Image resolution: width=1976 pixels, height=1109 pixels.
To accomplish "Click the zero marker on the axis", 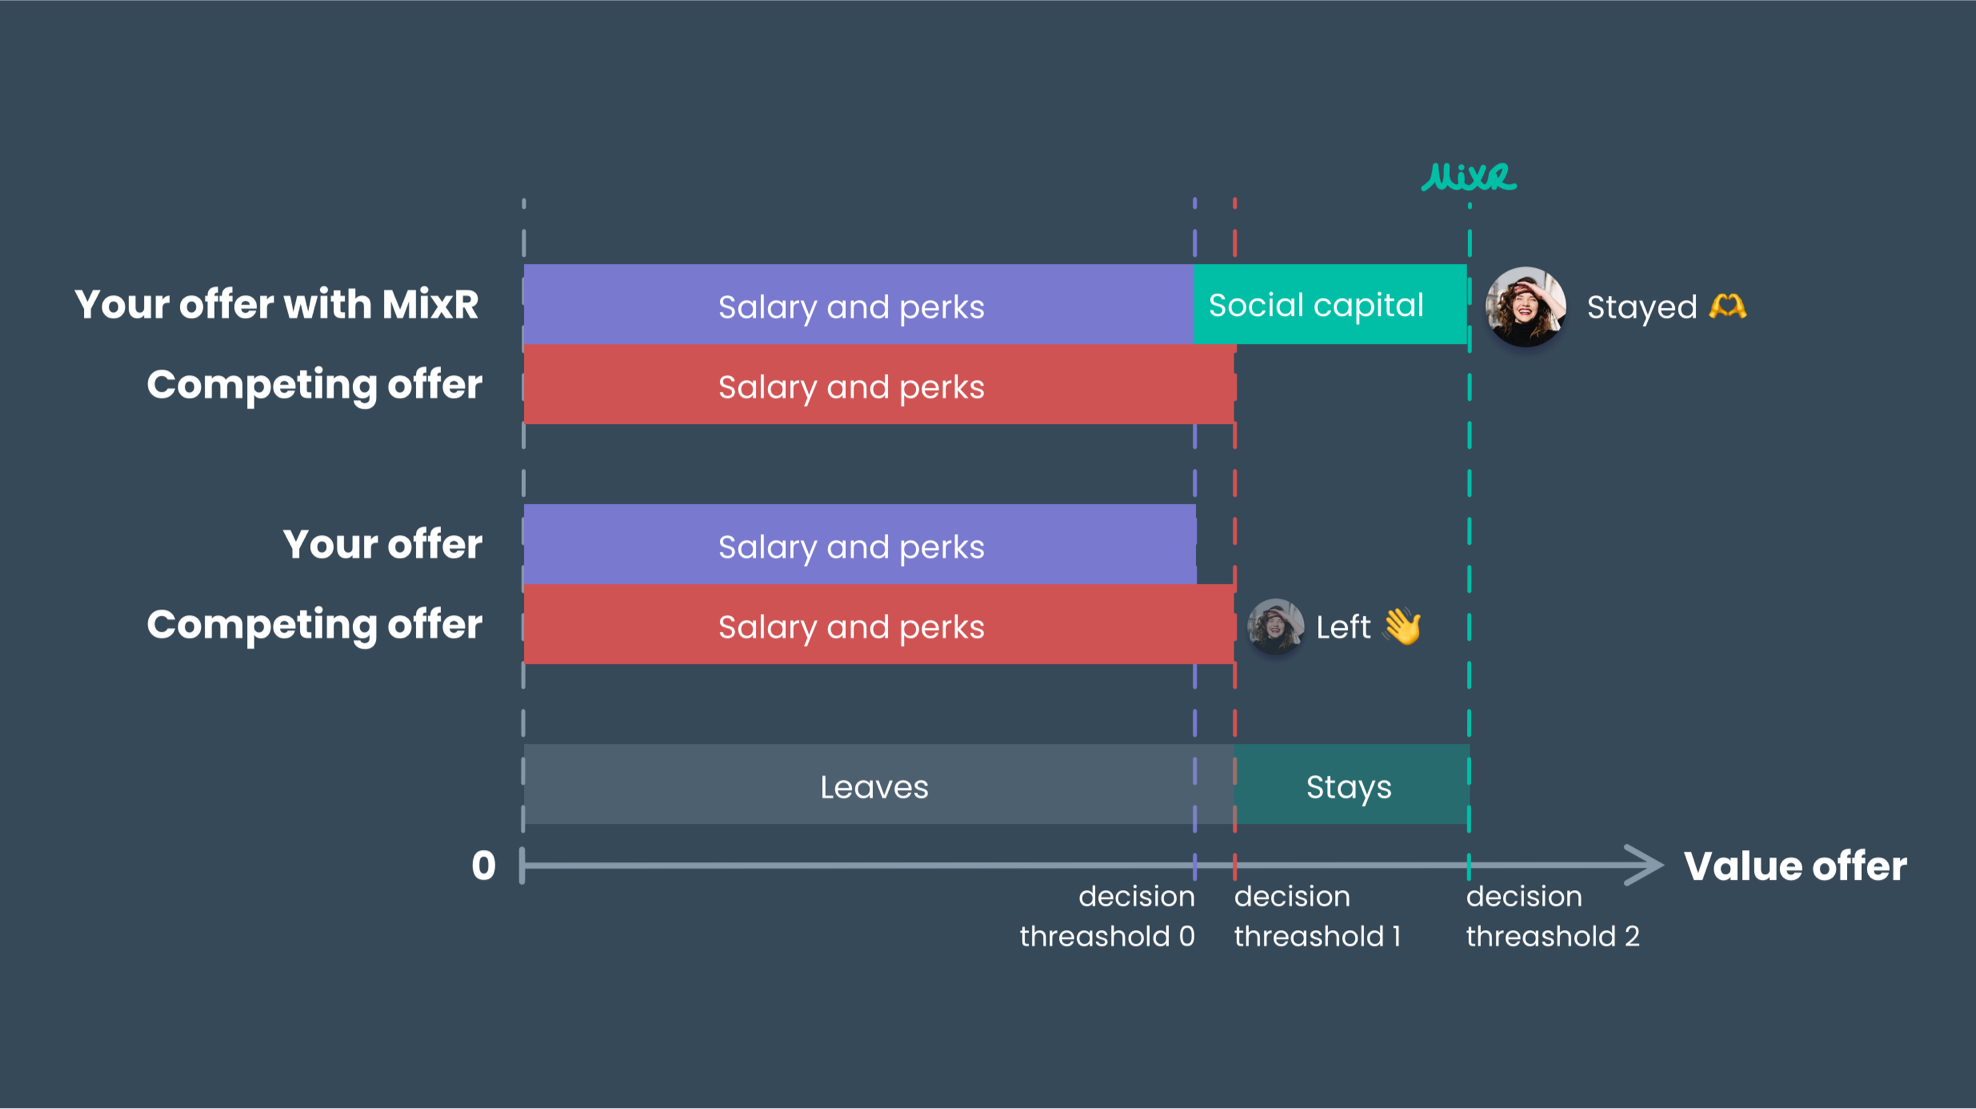I will coord(484,865).
